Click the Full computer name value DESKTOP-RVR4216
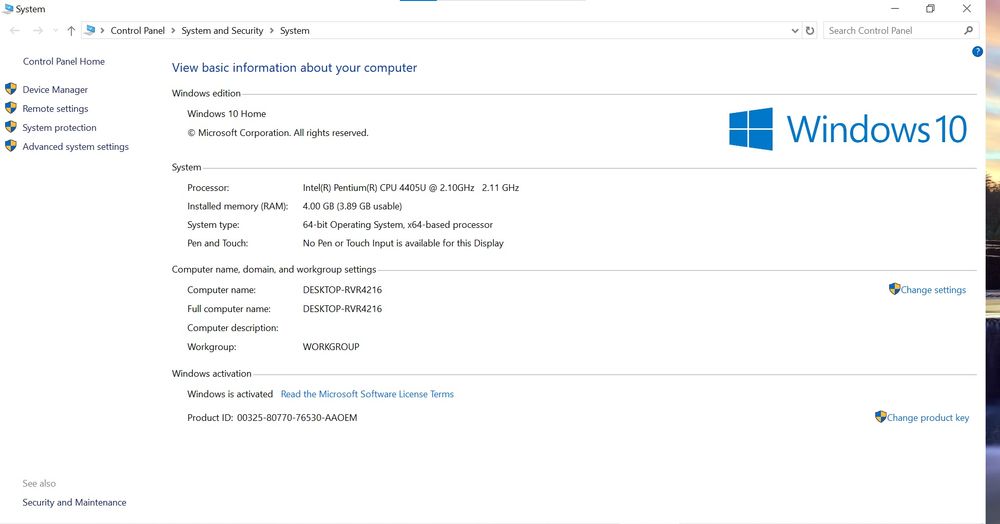 point(342,309)
